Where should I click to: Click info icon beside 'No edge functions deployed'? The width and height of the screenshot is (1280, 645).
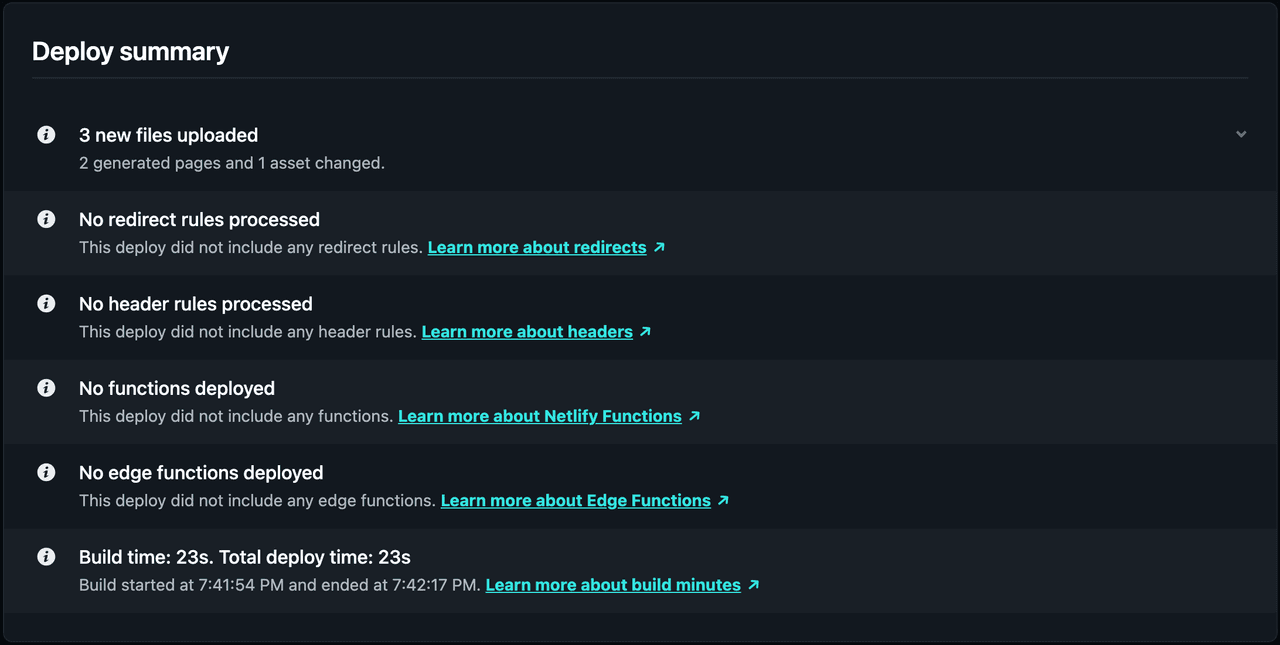pyautogui.click(x=46, y=472)
